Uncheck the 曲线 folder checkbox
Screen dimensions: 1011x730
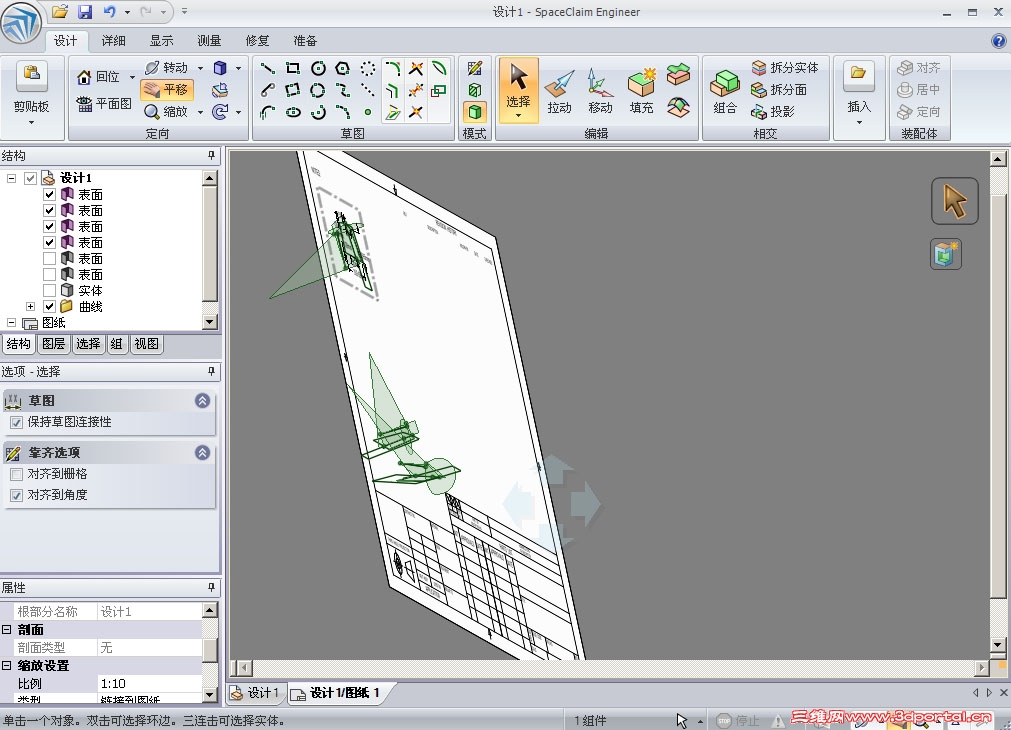pos(49,306)
